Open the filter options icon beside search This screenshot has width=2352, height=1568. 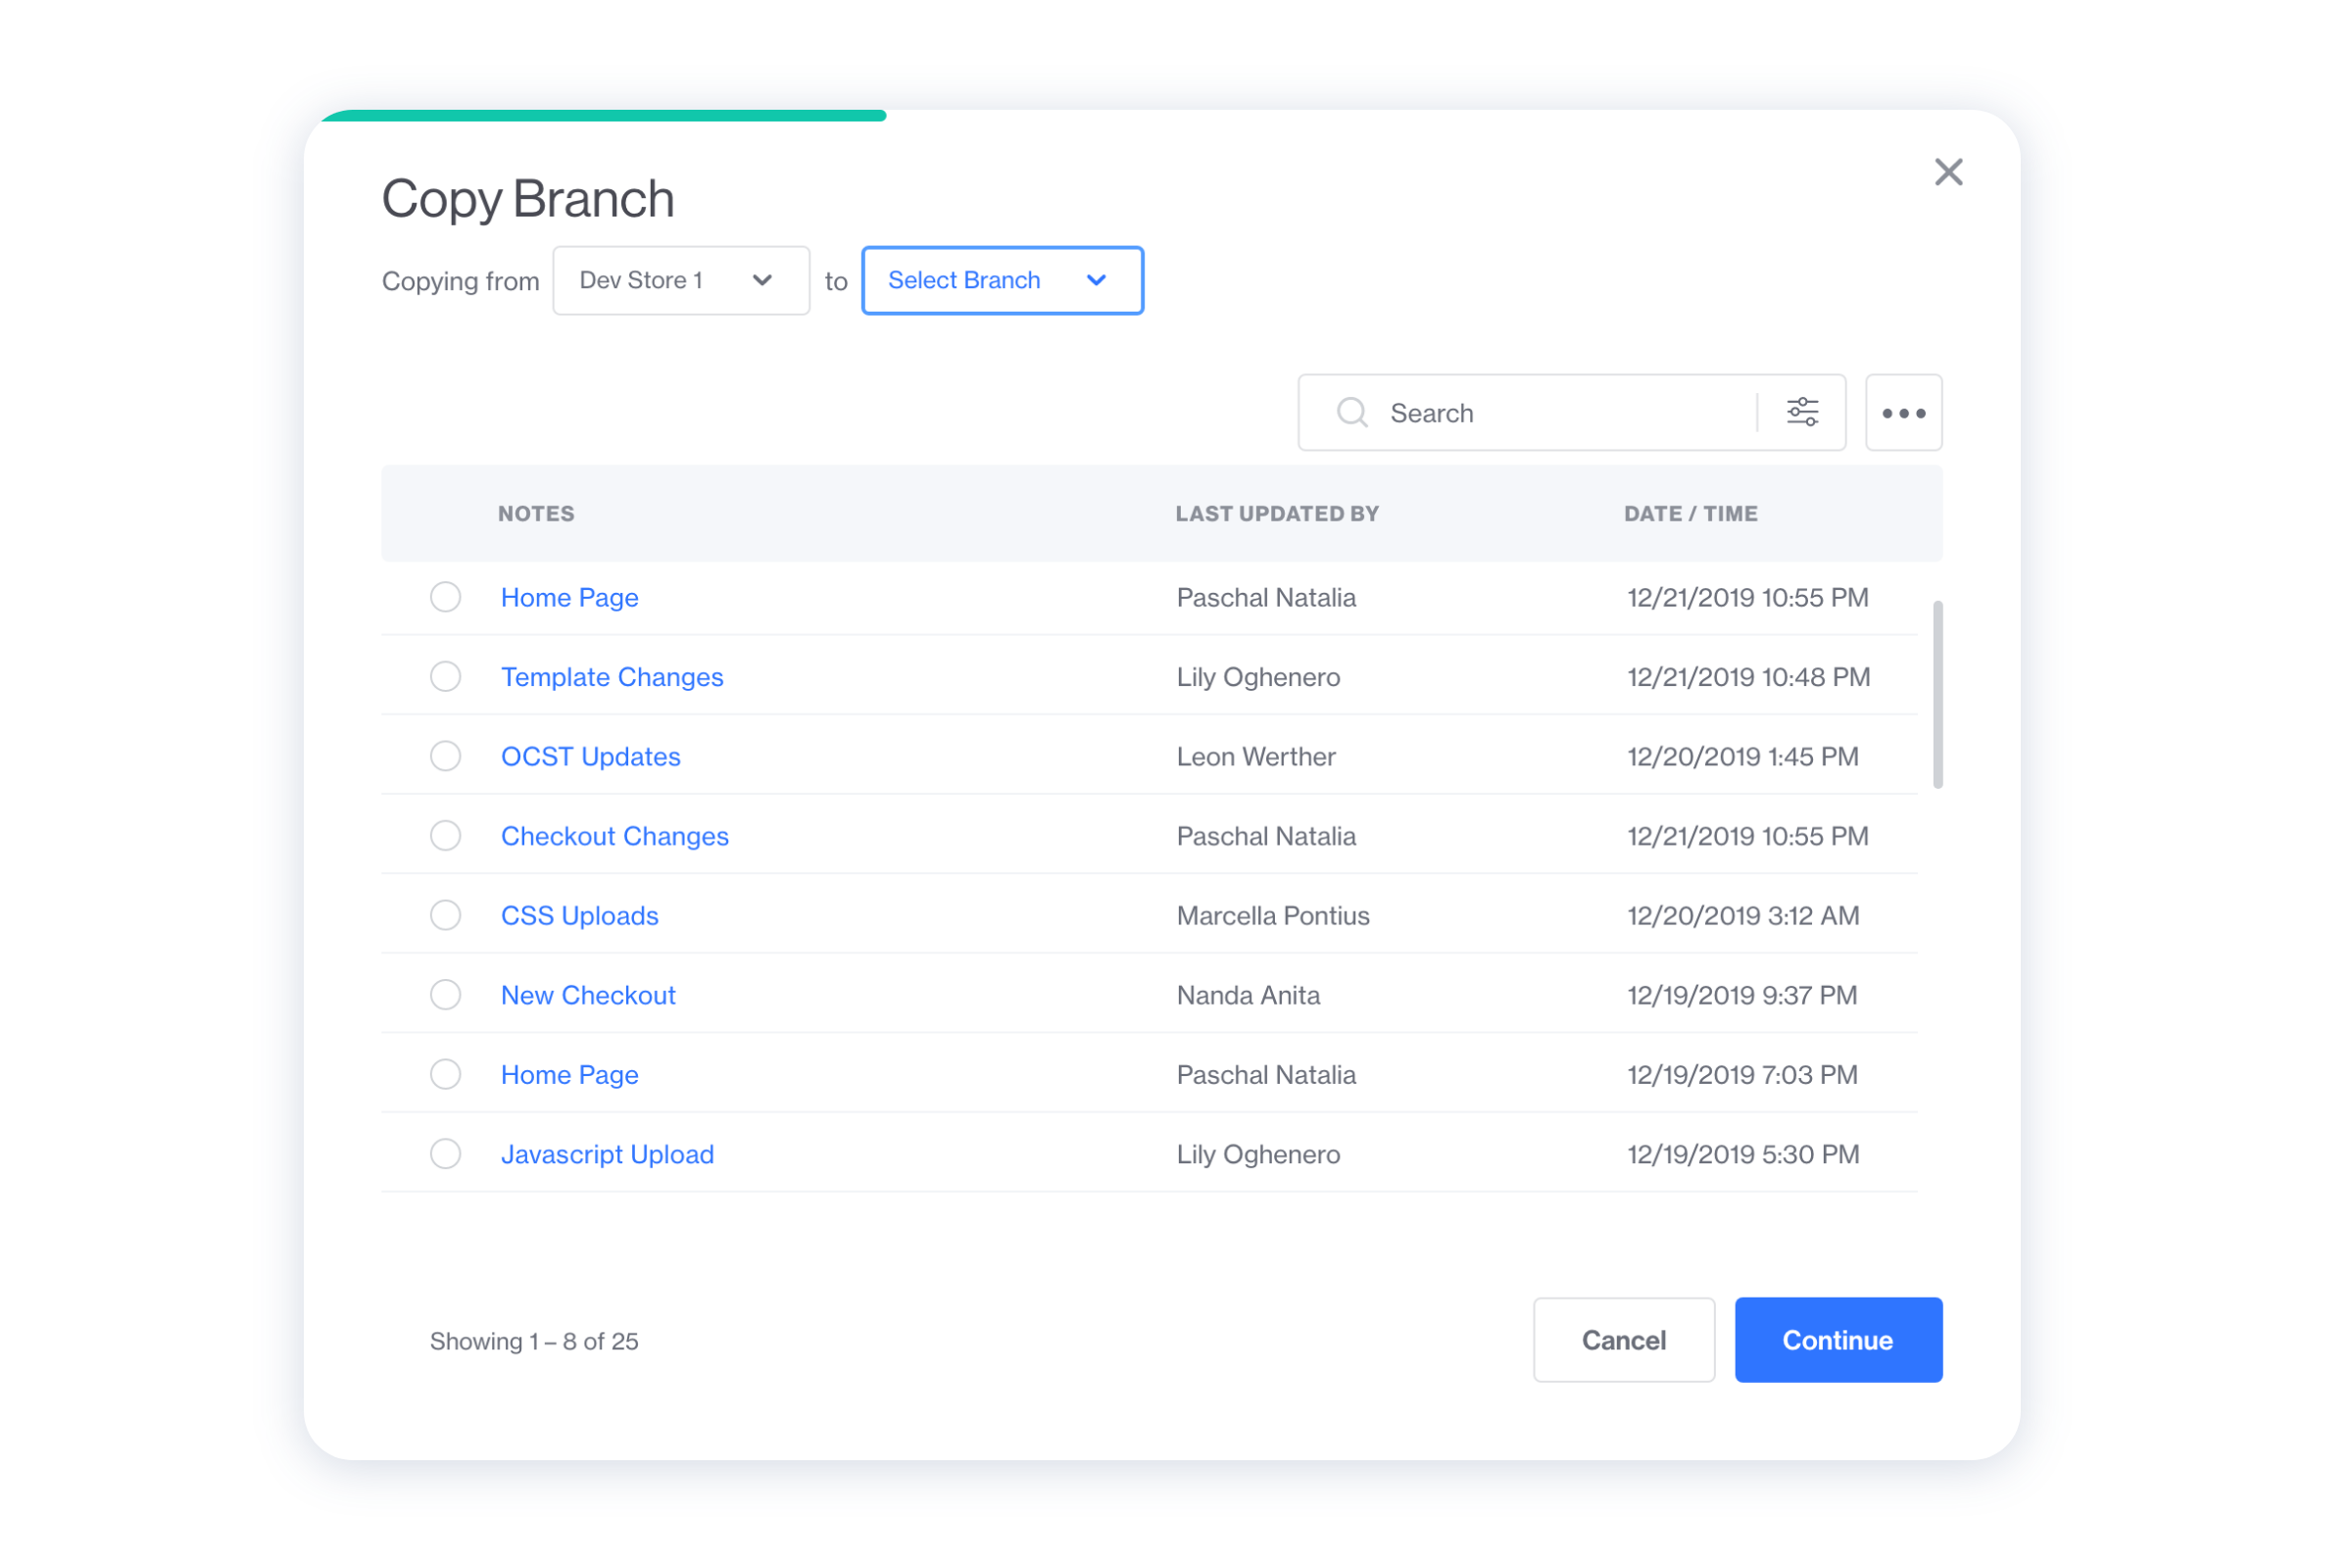1802,411
